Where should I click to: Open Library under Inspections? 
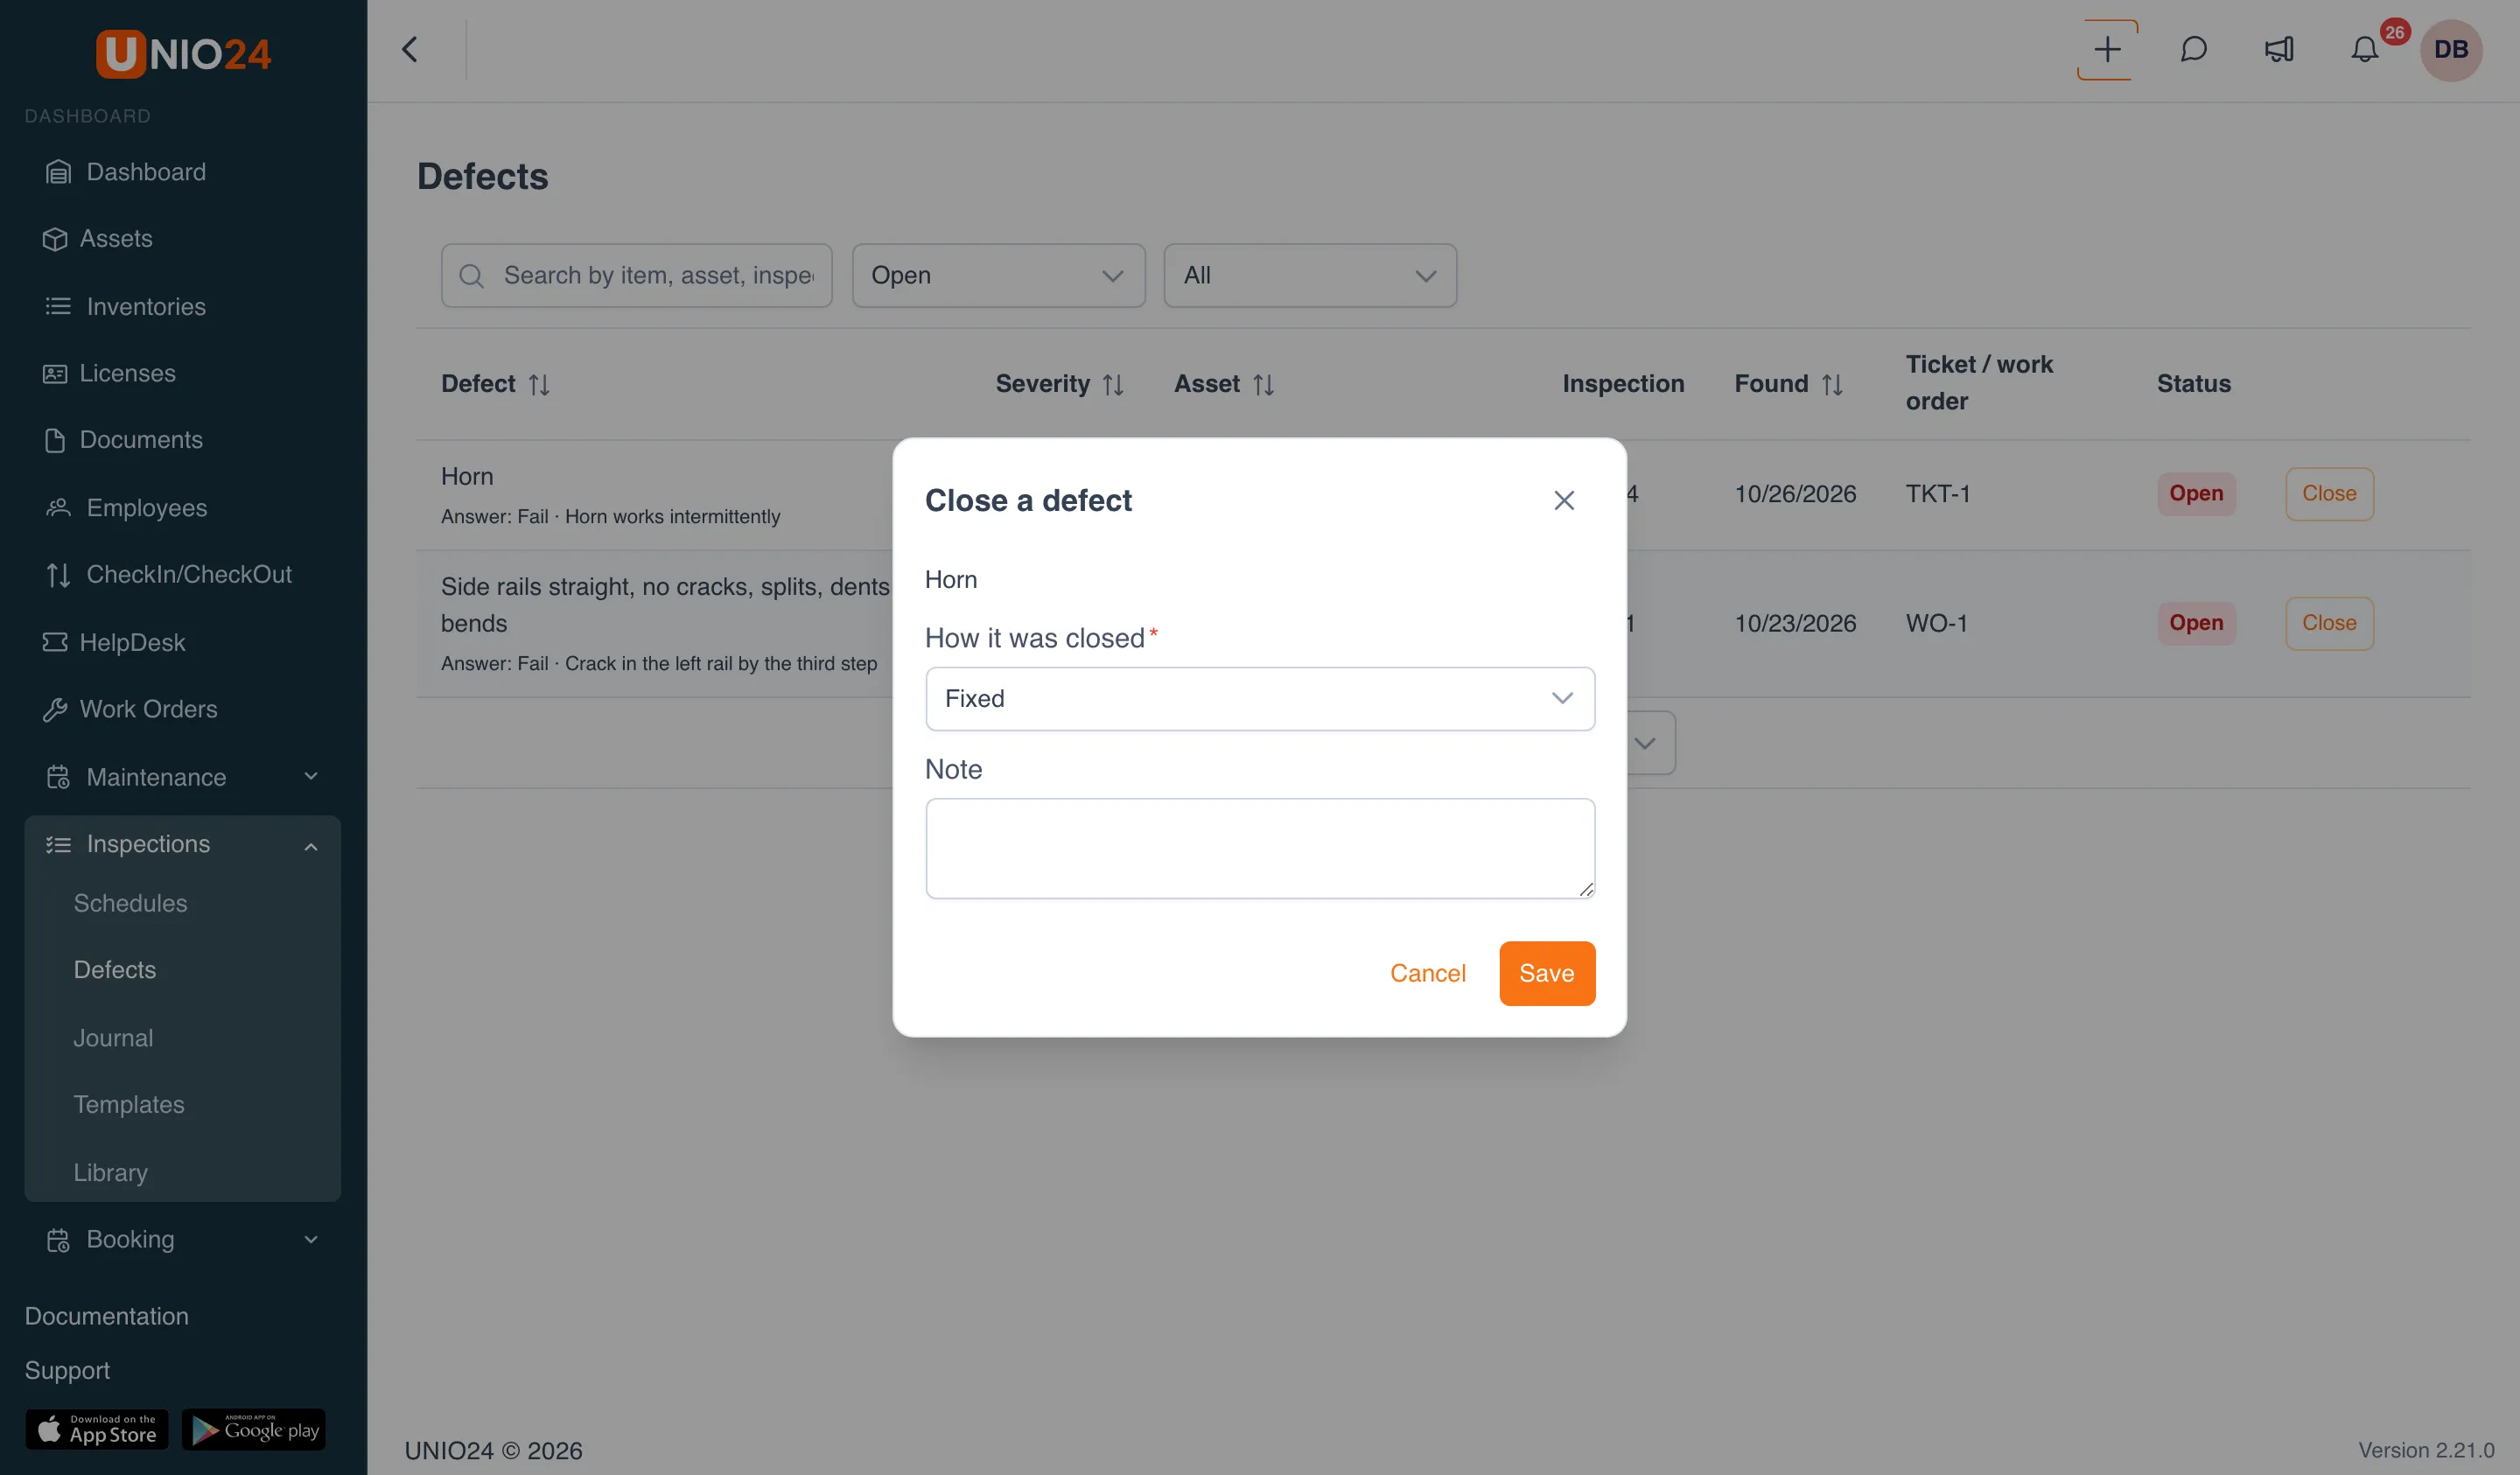pos(110,1172)
